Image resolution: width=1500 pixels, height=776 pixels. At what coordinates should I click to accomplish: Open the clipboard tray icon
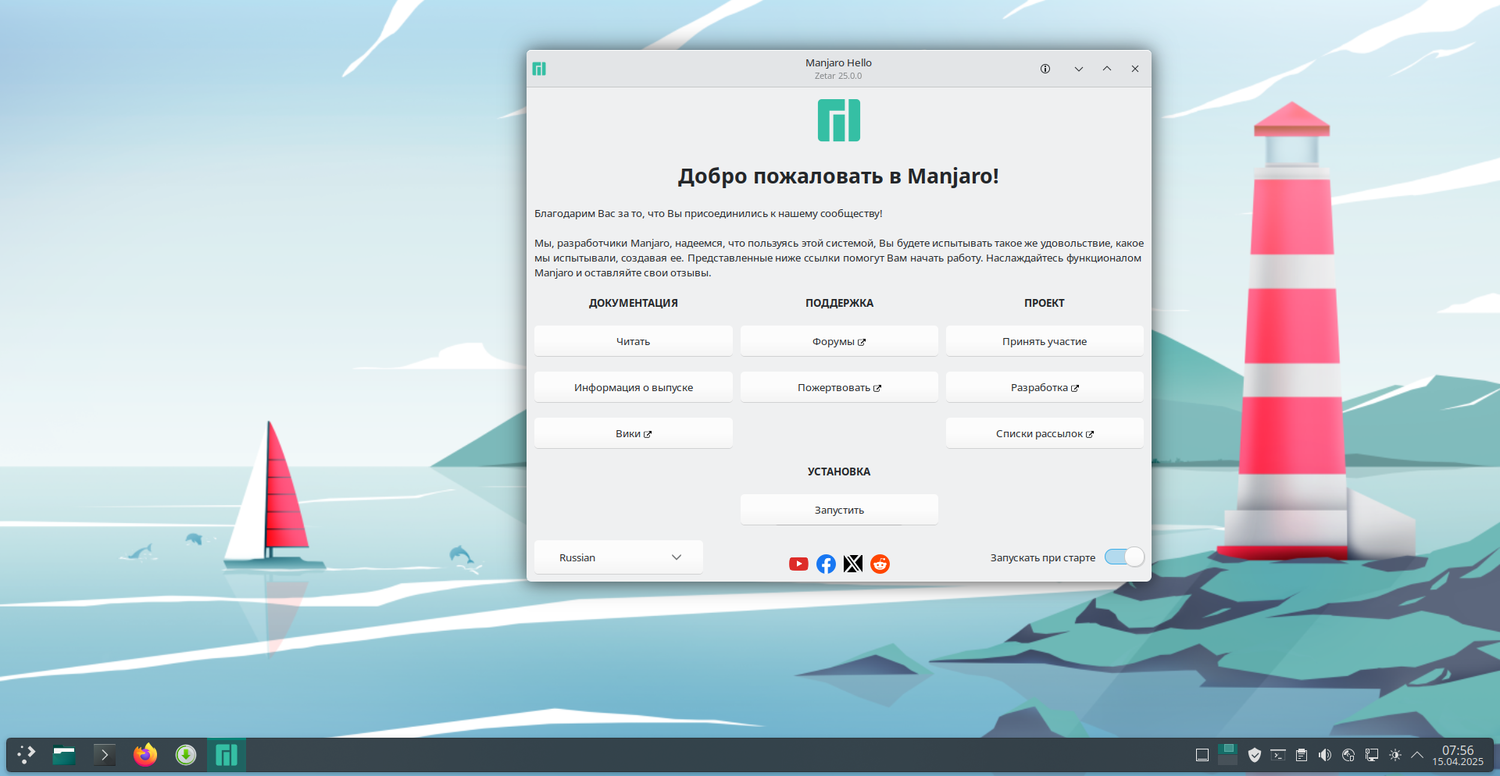point(1301,755)
